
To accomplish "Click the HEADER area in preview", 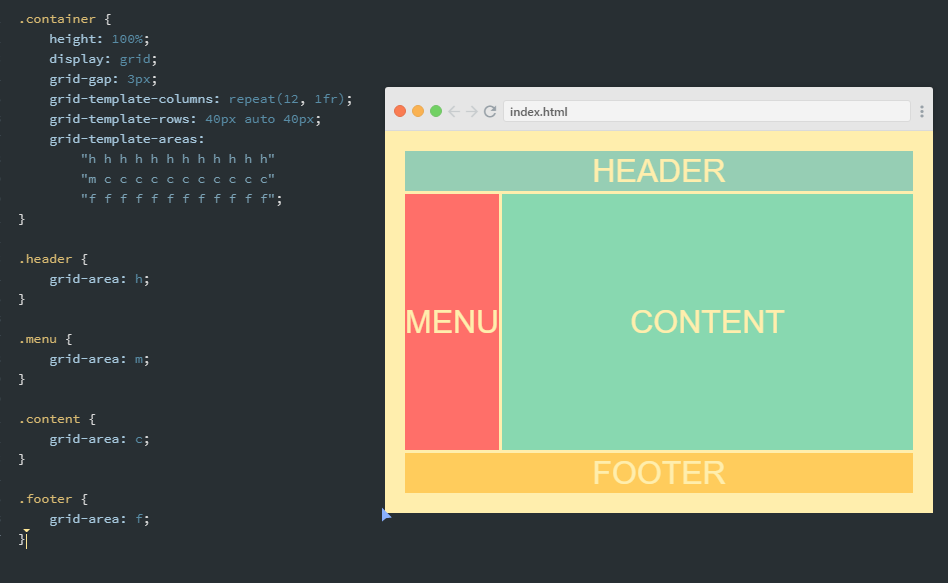I will point(659,171).
